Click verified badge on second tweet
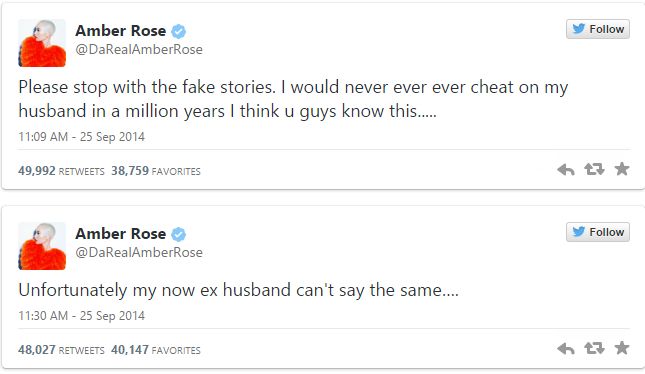Viewport: 645px width, 374px height. [178, 234]
